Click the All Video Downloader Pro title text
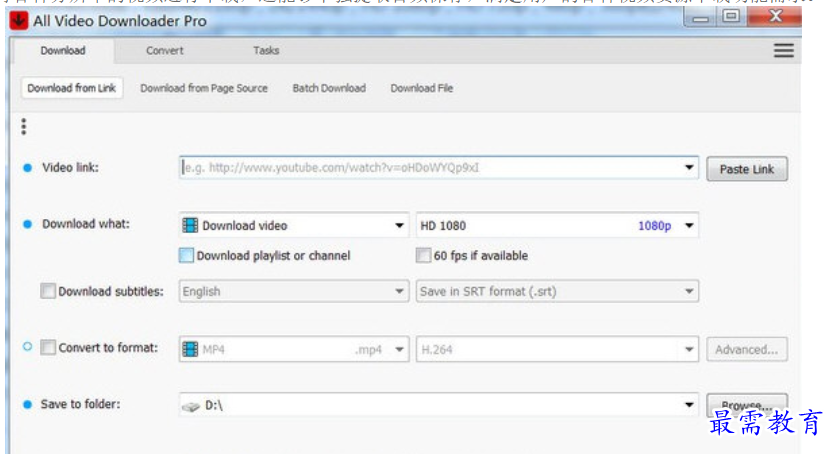831x454 pixels. 120,21
